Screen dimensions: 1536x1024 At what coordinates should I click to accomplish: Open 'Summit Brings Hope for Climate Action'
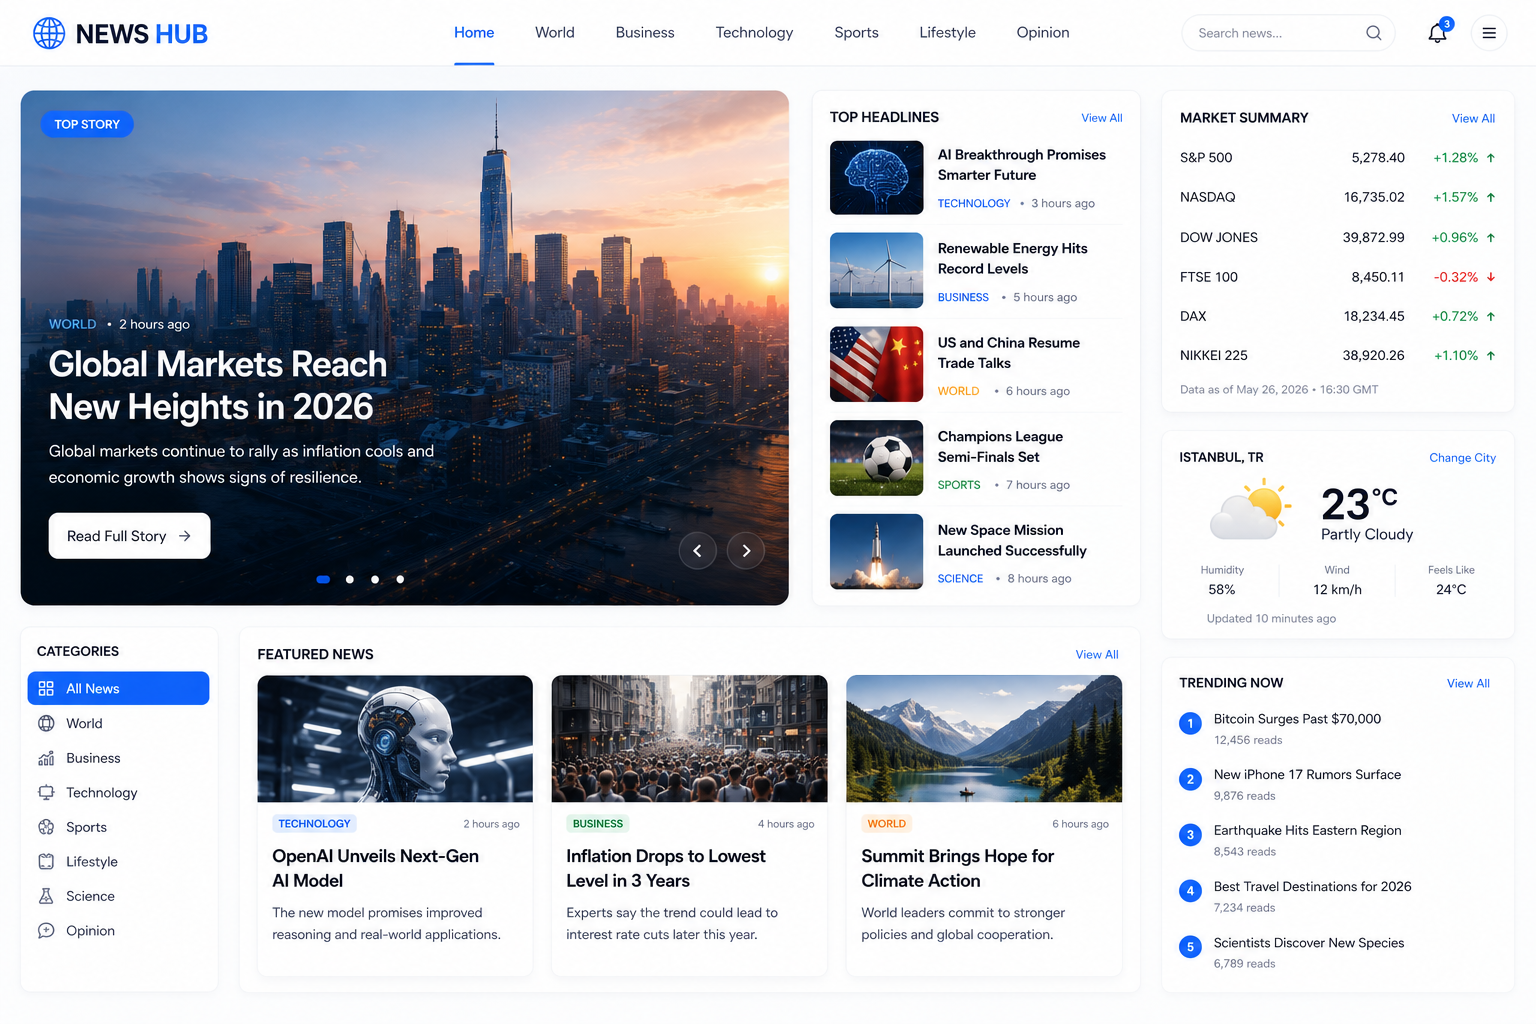958,868
